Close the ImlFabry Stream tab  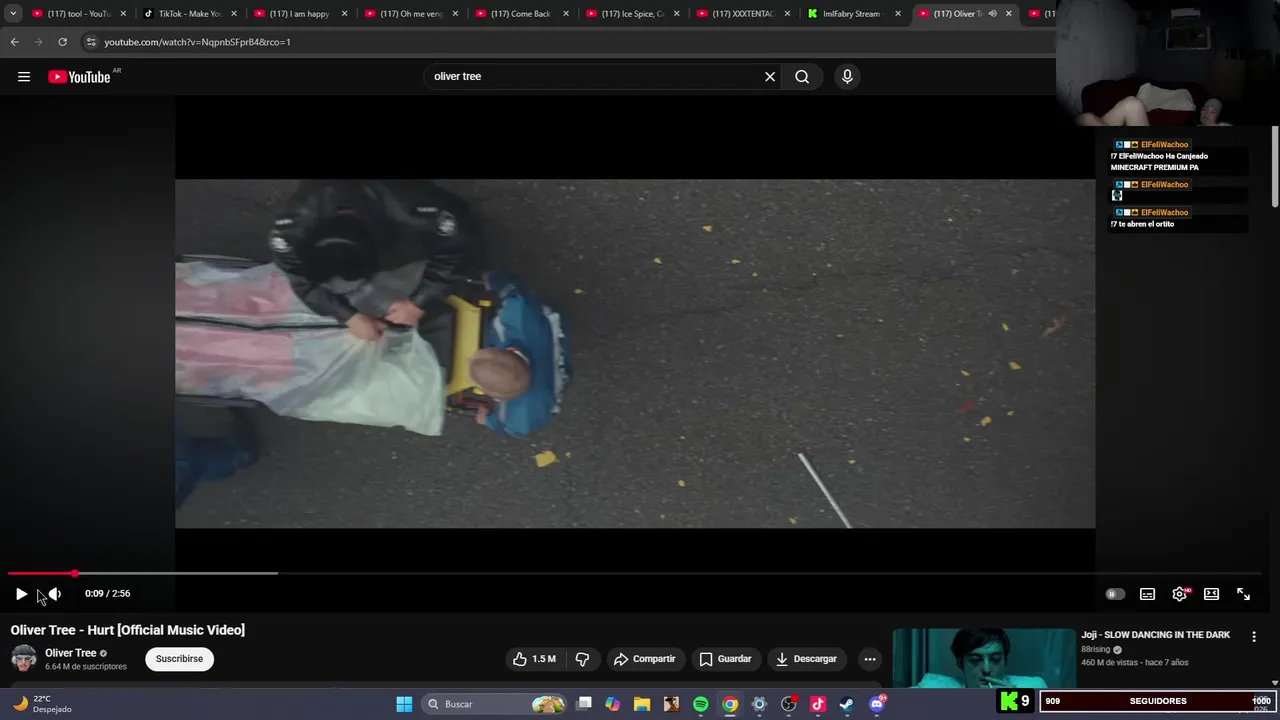pos(897,14)
